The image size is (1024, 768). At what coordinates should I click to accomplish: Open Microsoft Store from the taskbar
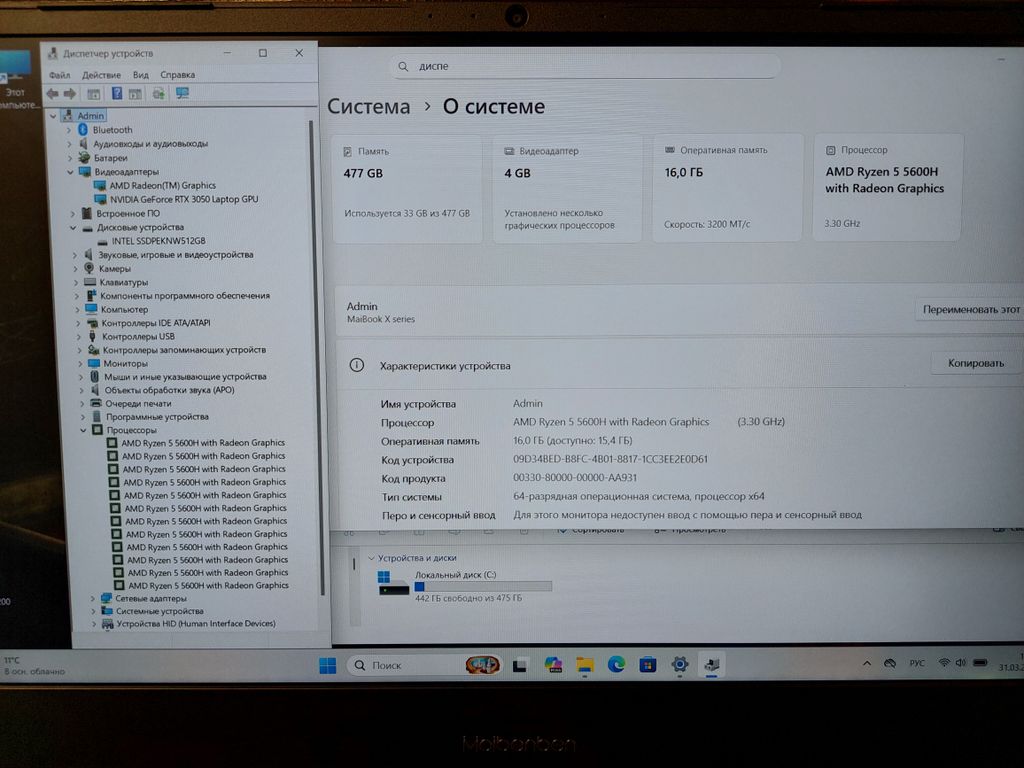tap(648, 665)
